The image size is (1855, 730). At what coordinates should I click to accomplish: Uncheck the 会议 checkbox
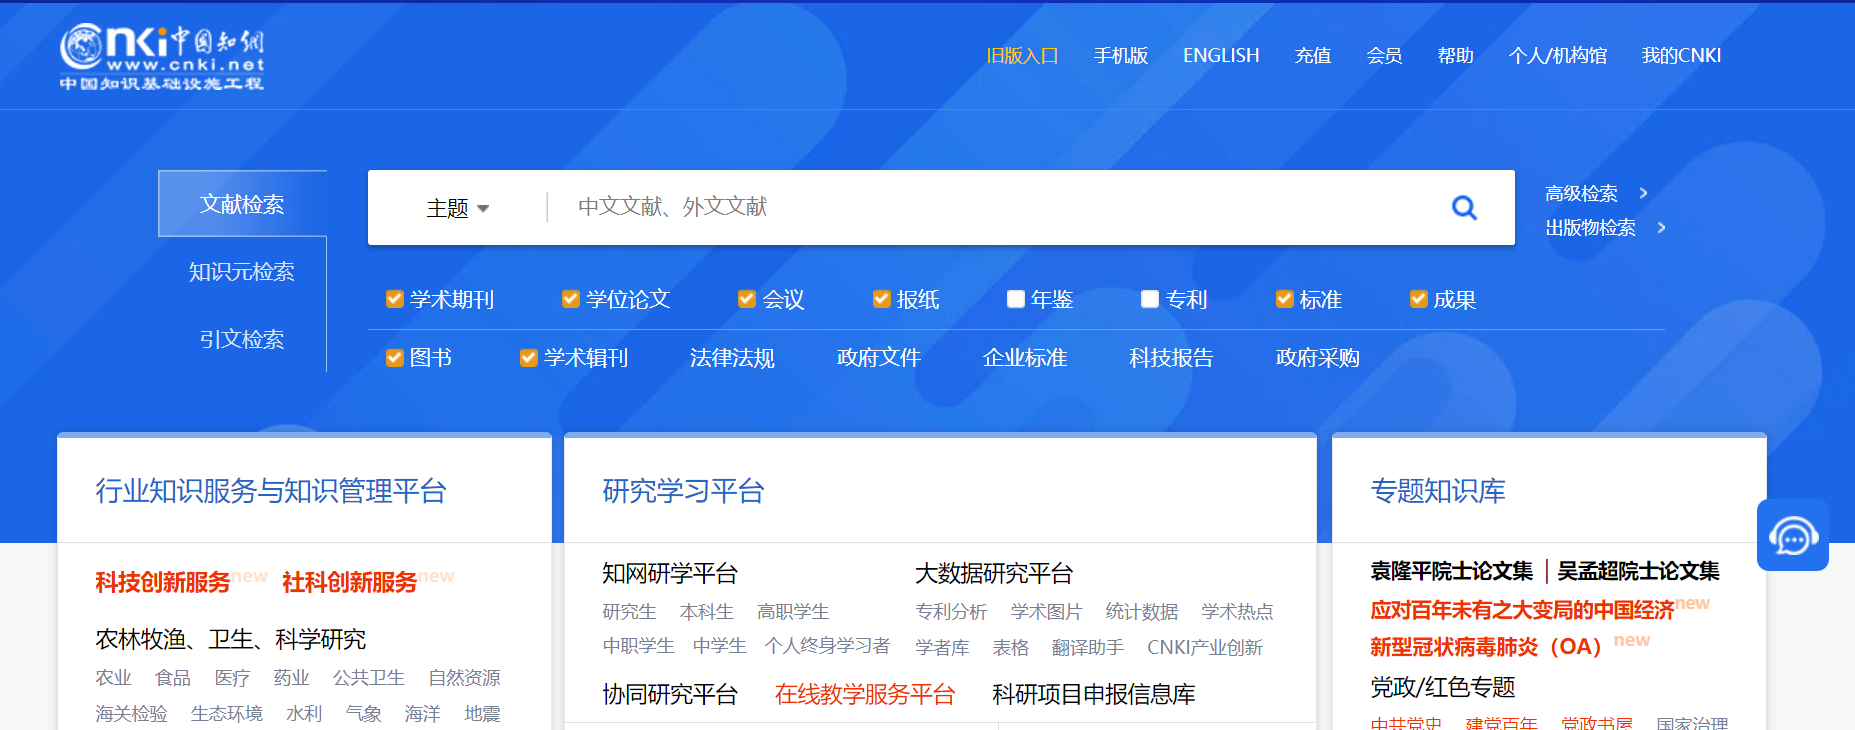(747, 299)
